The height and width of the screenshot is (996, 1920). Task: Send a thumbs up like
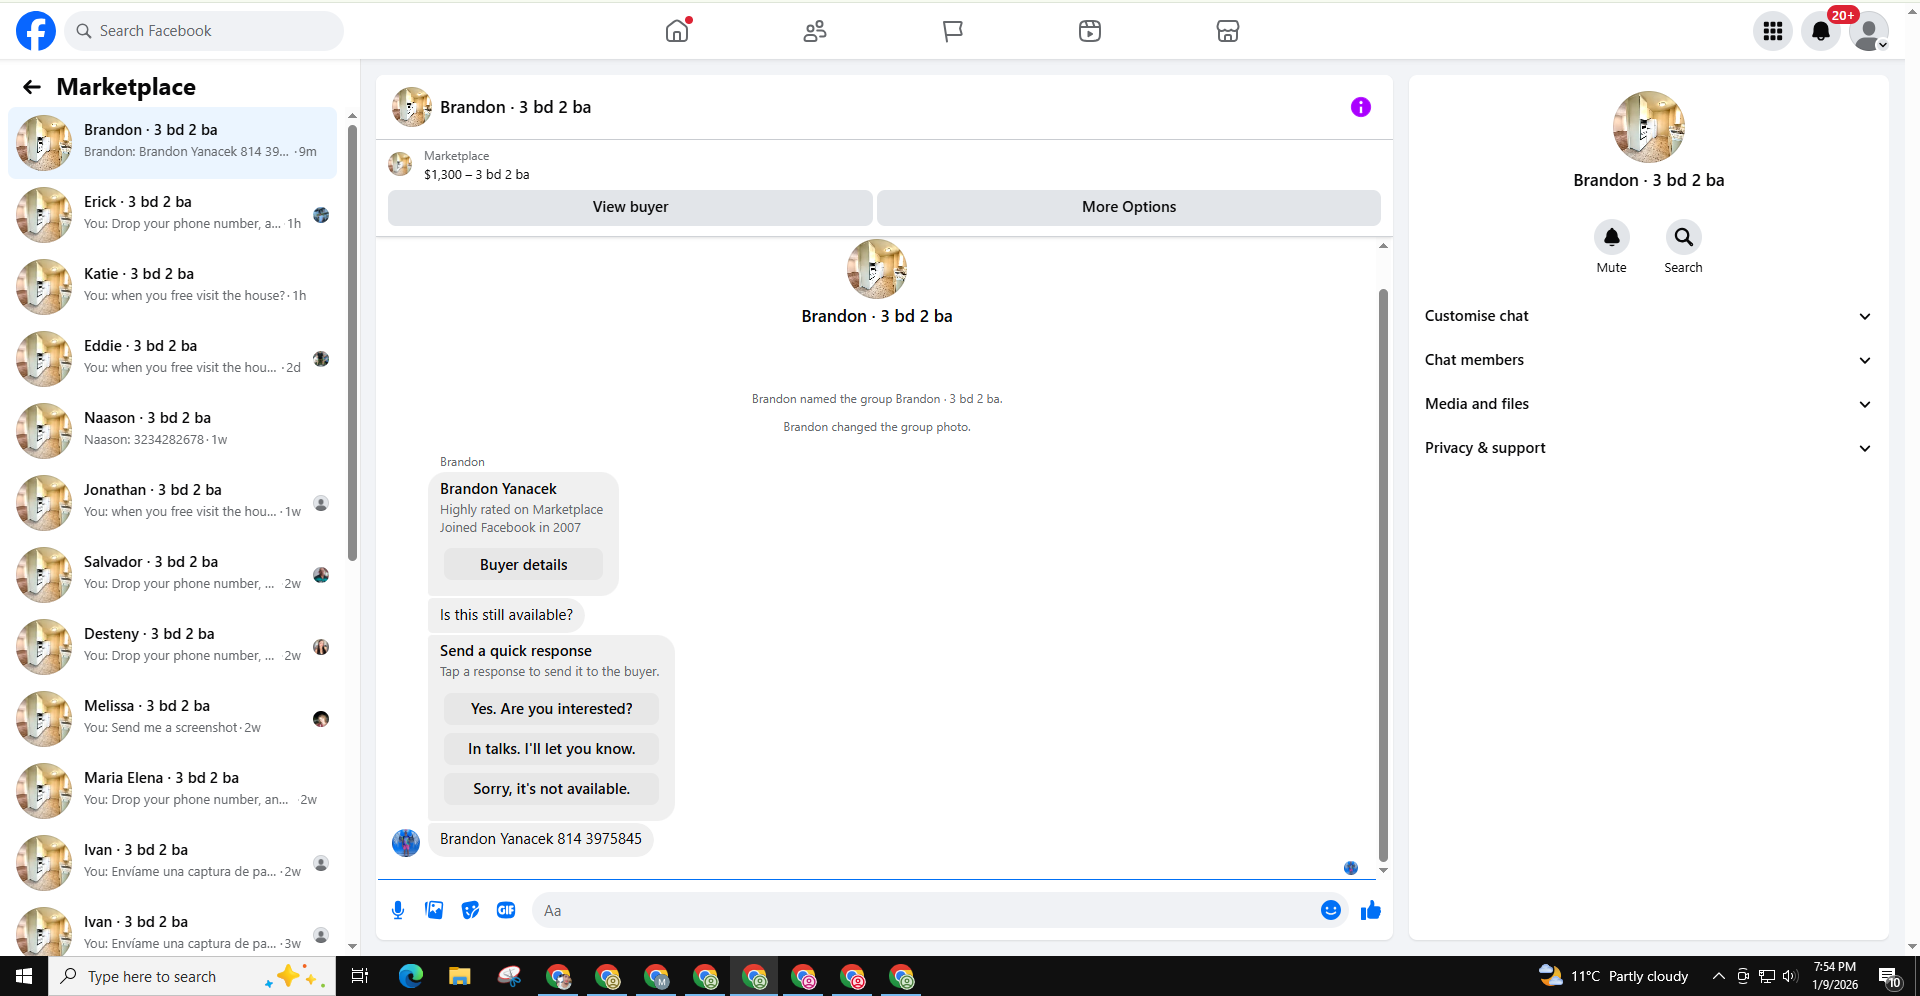tap(1371, 910)
